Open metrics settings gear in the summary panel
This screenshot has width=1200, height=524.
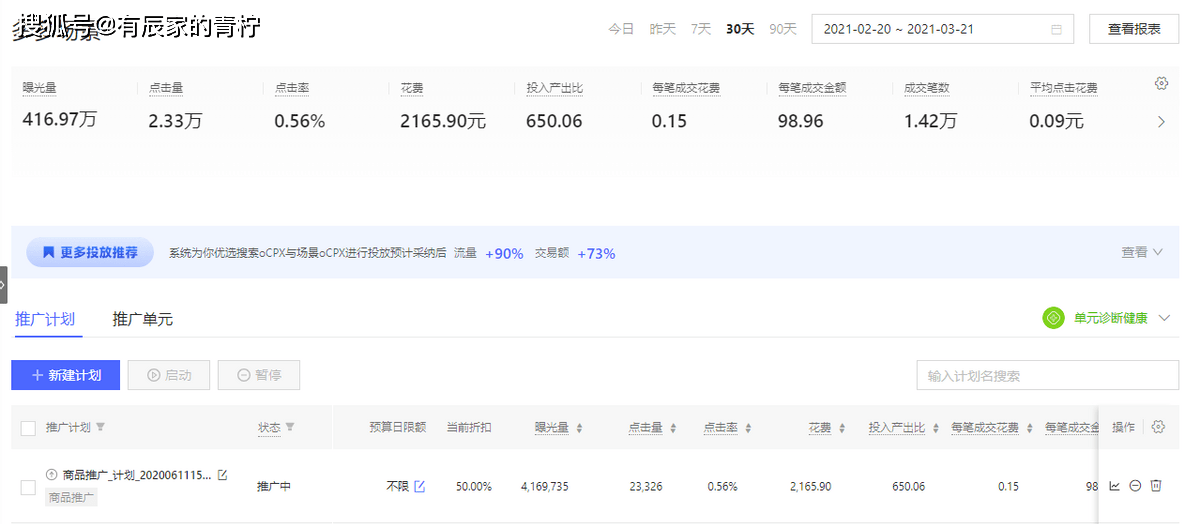(1161, 84)
